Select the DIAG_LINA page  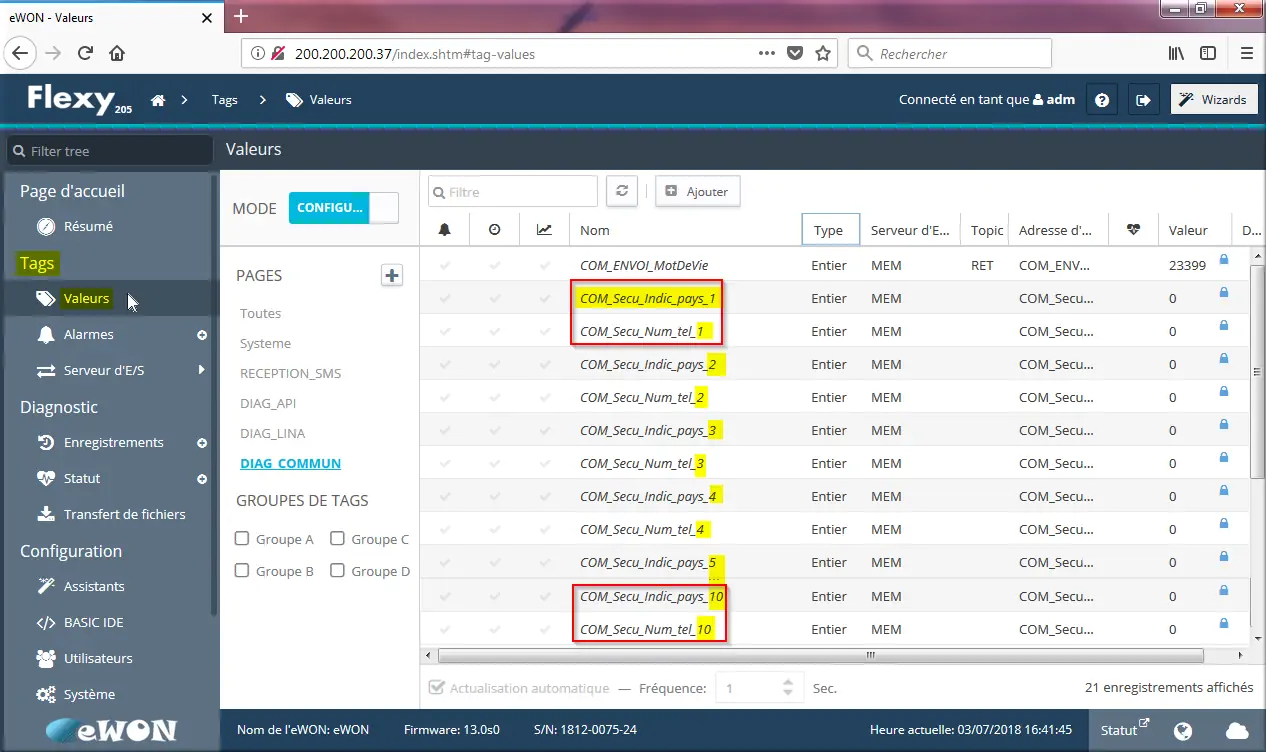coord(272,433)
